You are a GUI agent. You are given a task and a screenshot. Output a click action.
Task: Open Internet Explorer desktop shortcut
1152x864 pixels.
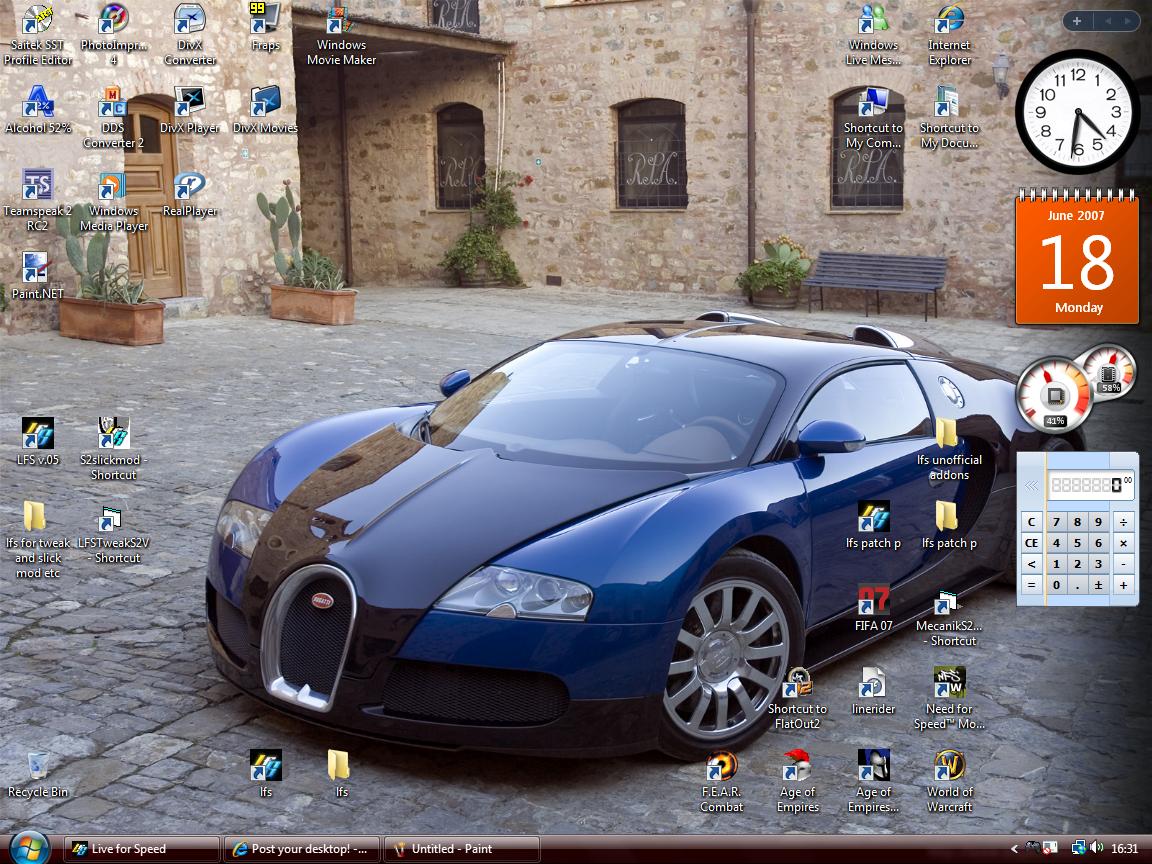coord(949,35)
